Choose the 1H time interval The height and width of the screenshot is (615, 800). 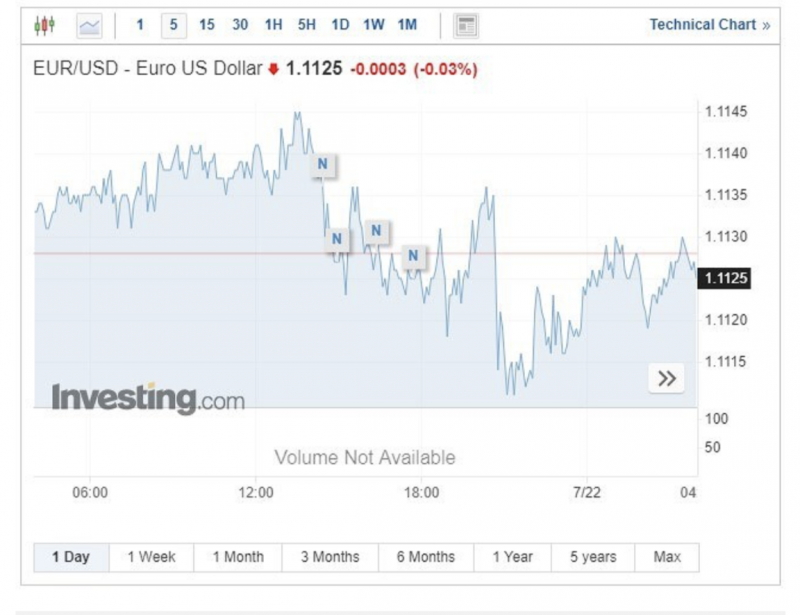click(x=273, y=25)
